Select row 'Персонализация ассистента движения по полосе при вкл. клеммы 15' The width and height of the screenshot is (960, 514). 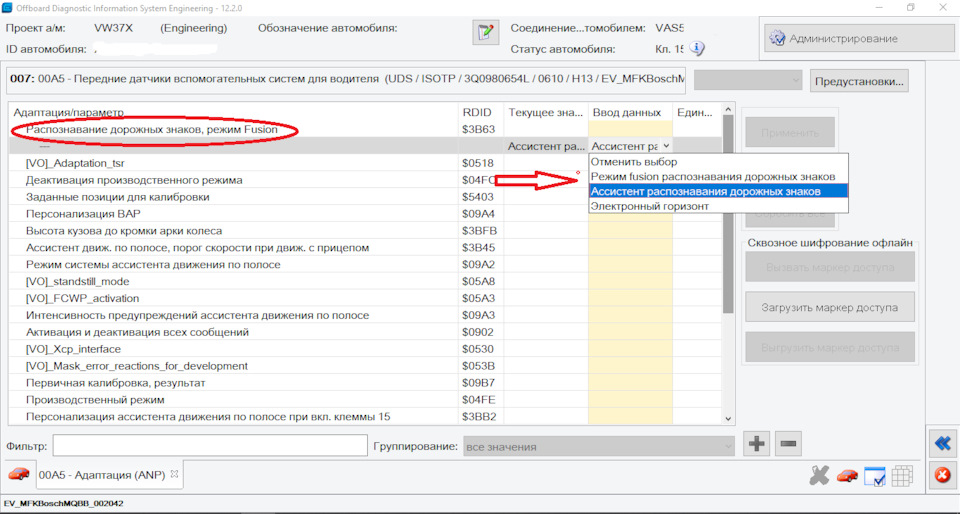(365, 417)
